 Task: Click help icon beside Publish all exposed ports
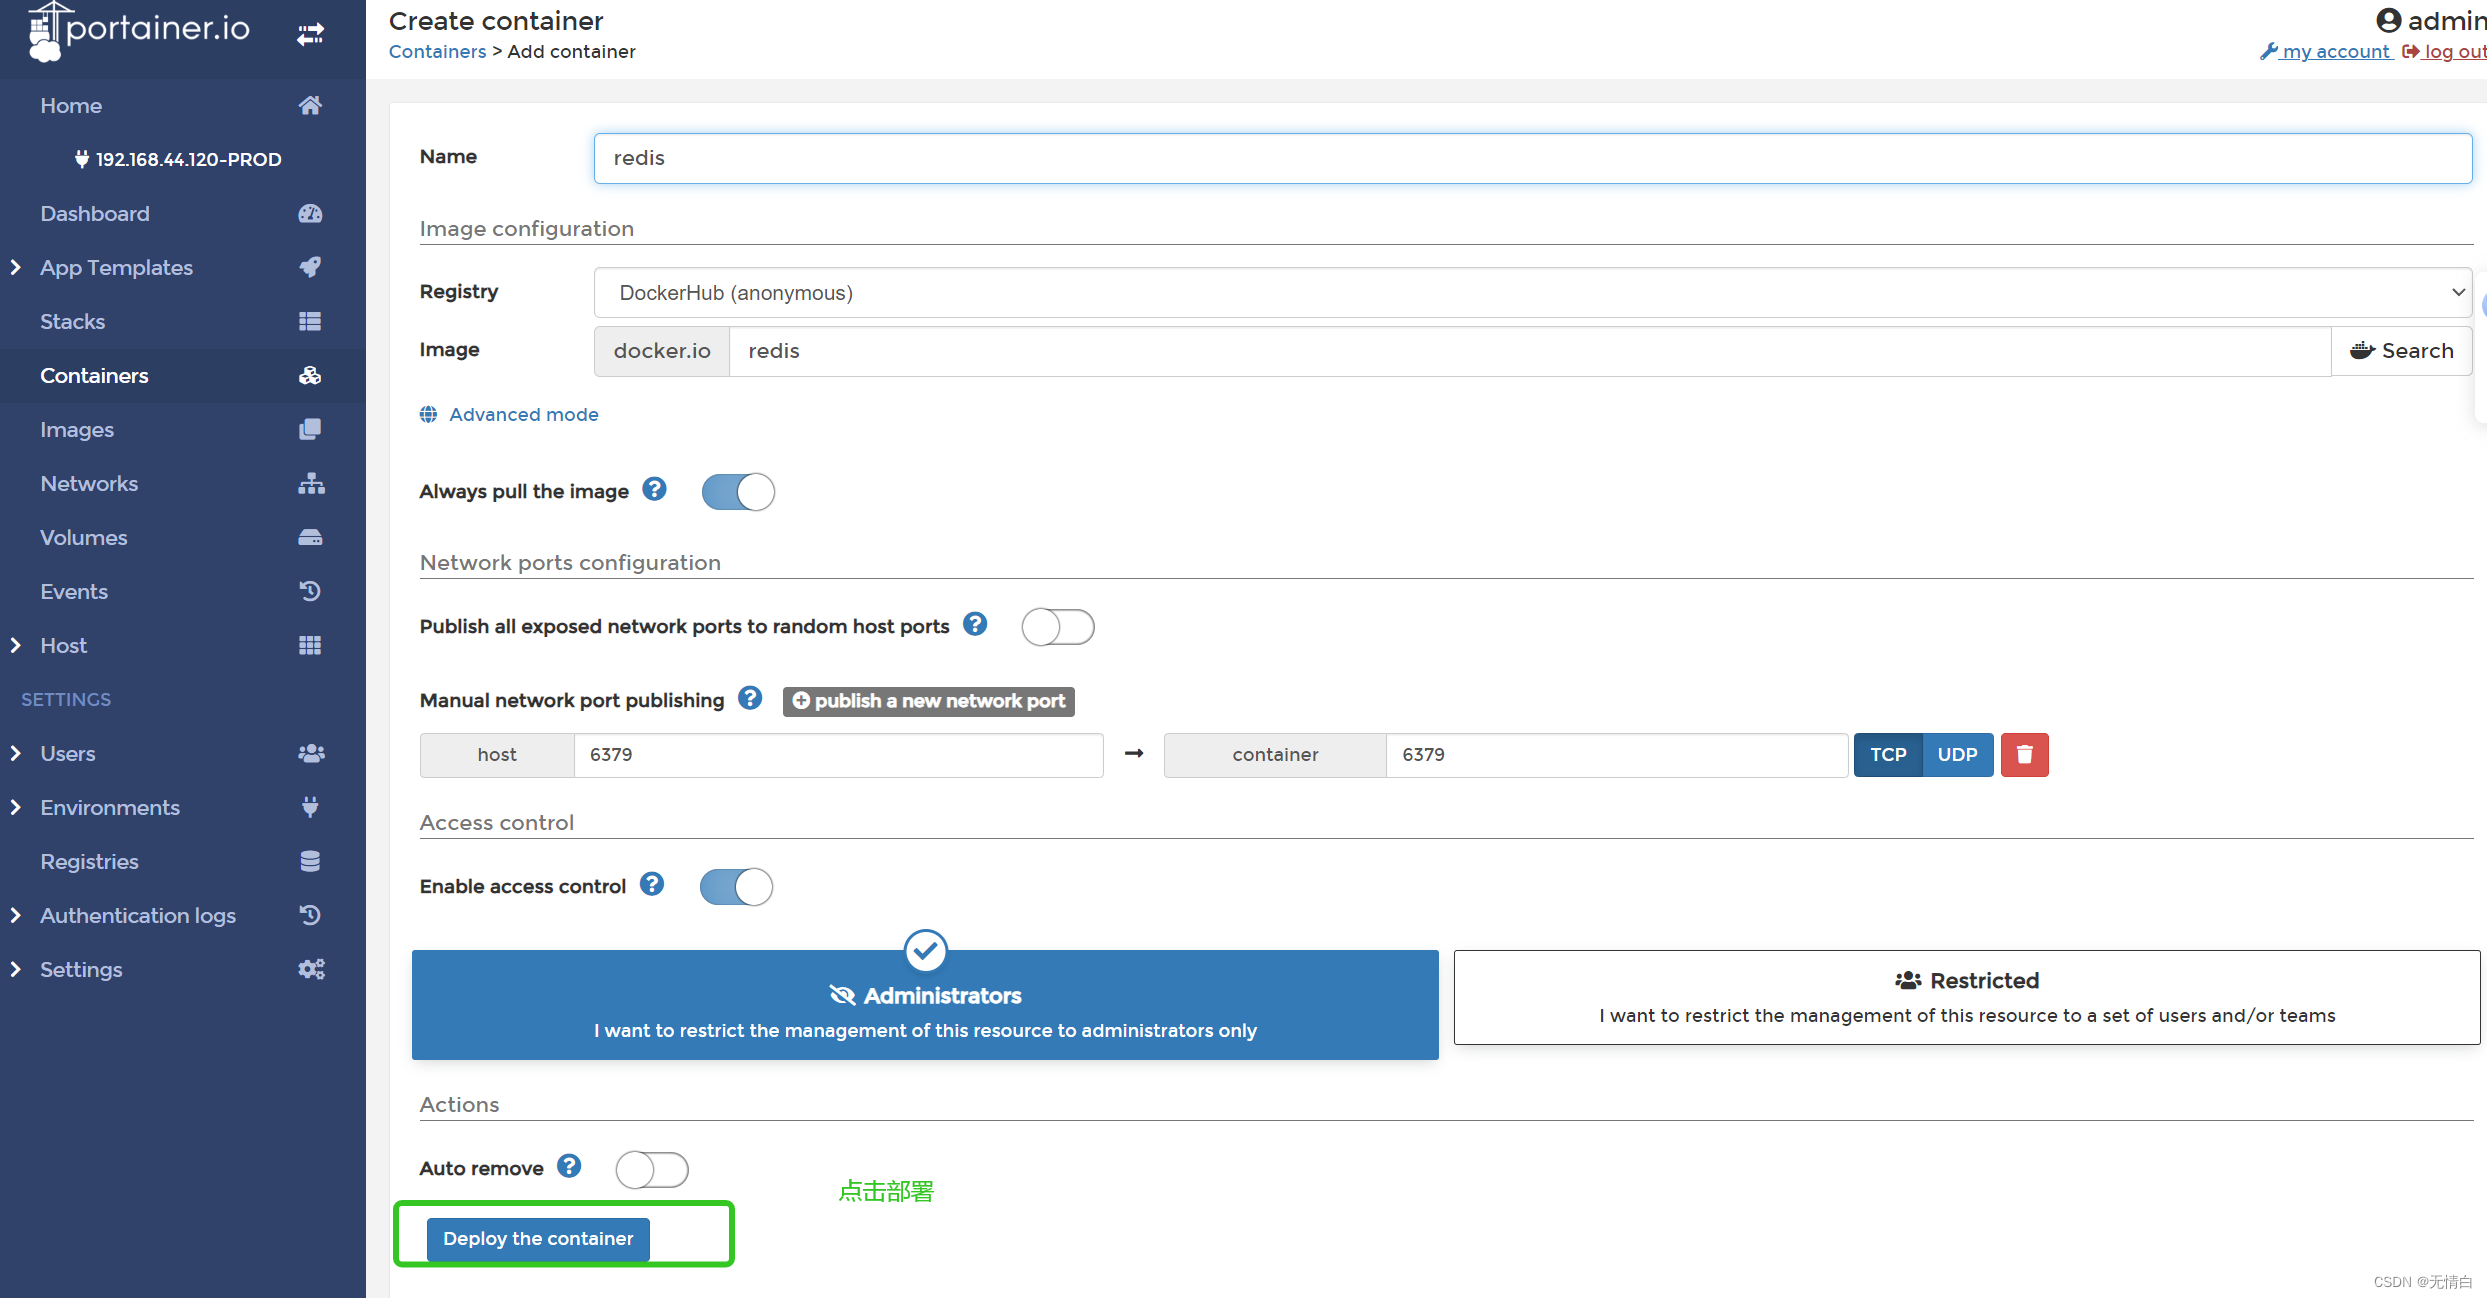[975, 624]
